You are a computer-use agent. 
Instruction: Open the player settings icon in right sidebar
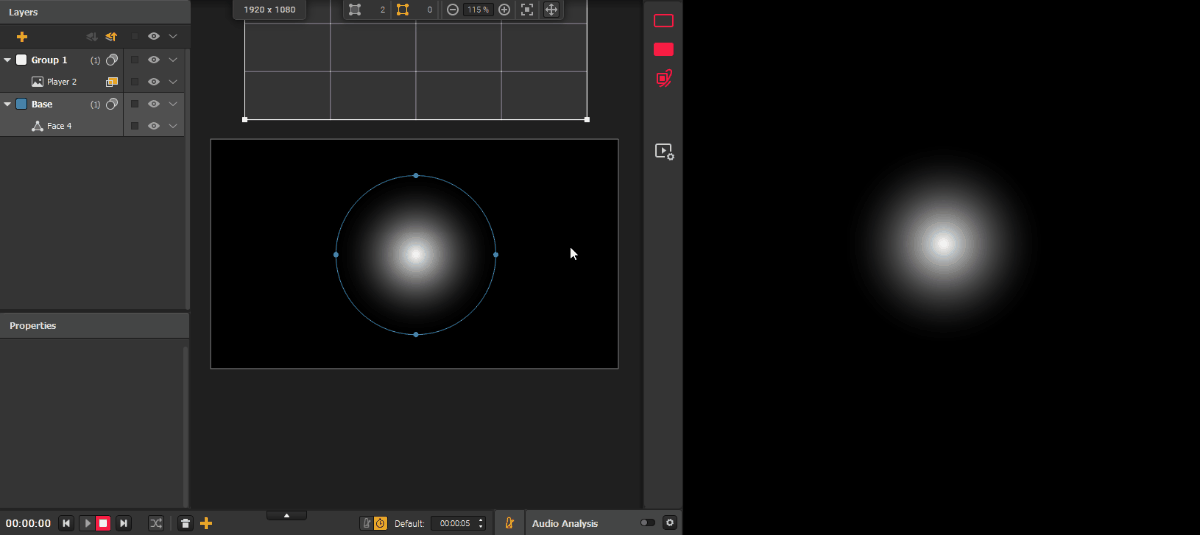point(664,151)
